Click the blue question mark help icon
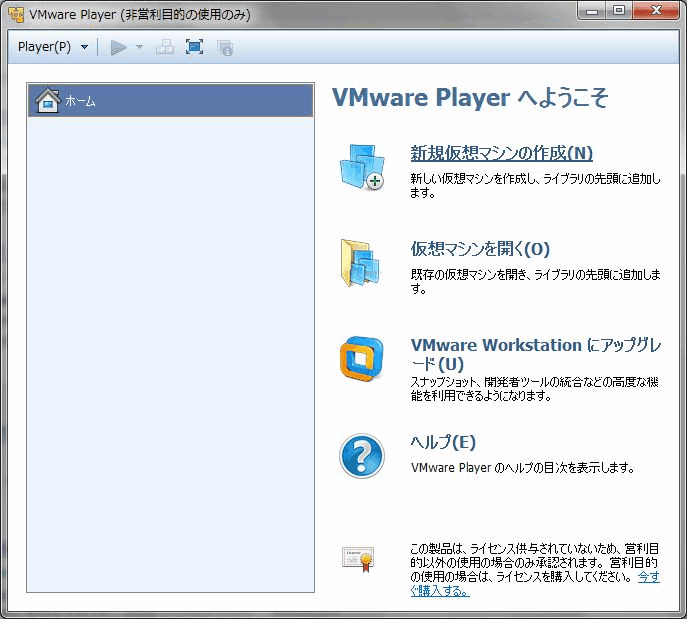687x619 pixels. tap(362, 456)
